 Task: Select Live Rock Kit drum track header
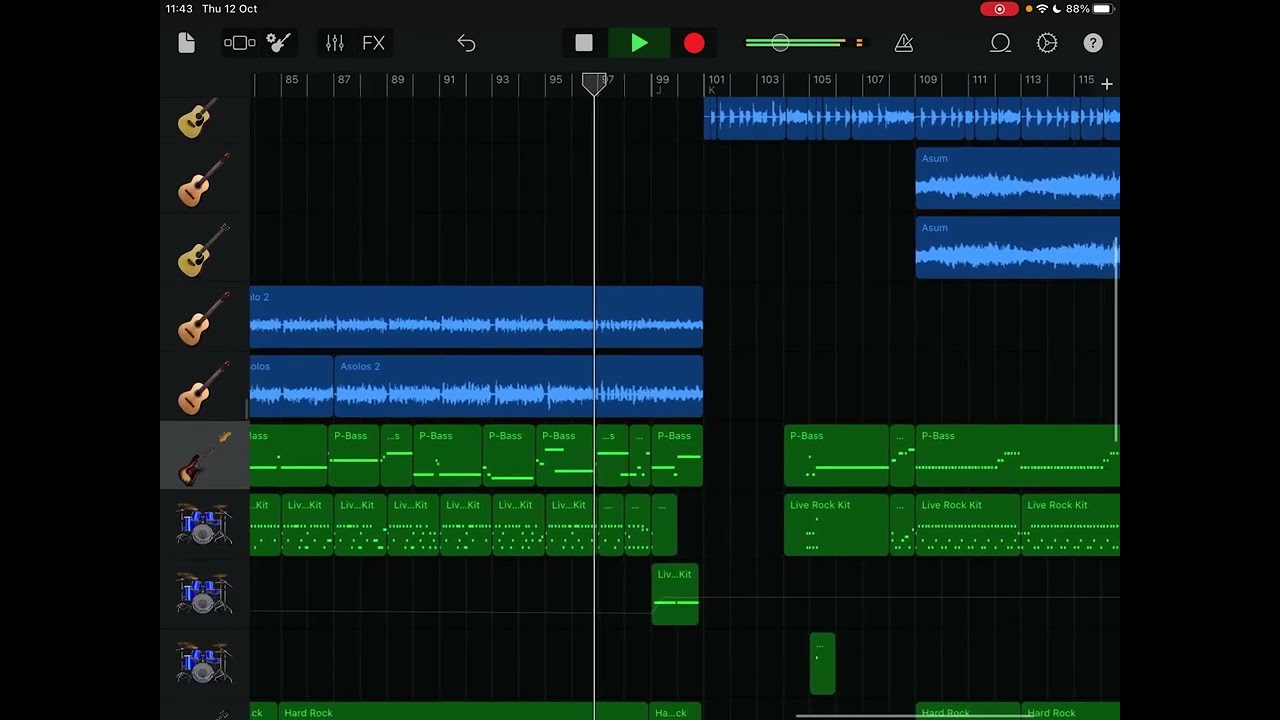pos(204,524)
